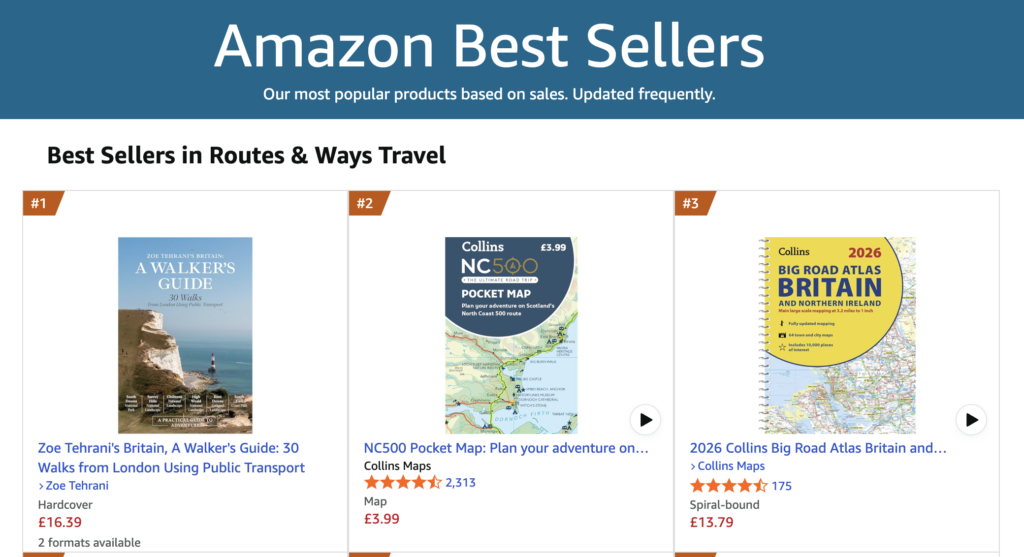Screen dimensions: 1024x557
Task: Play the Collins Big Road Atlas video
Action: [x=971, y=419]
